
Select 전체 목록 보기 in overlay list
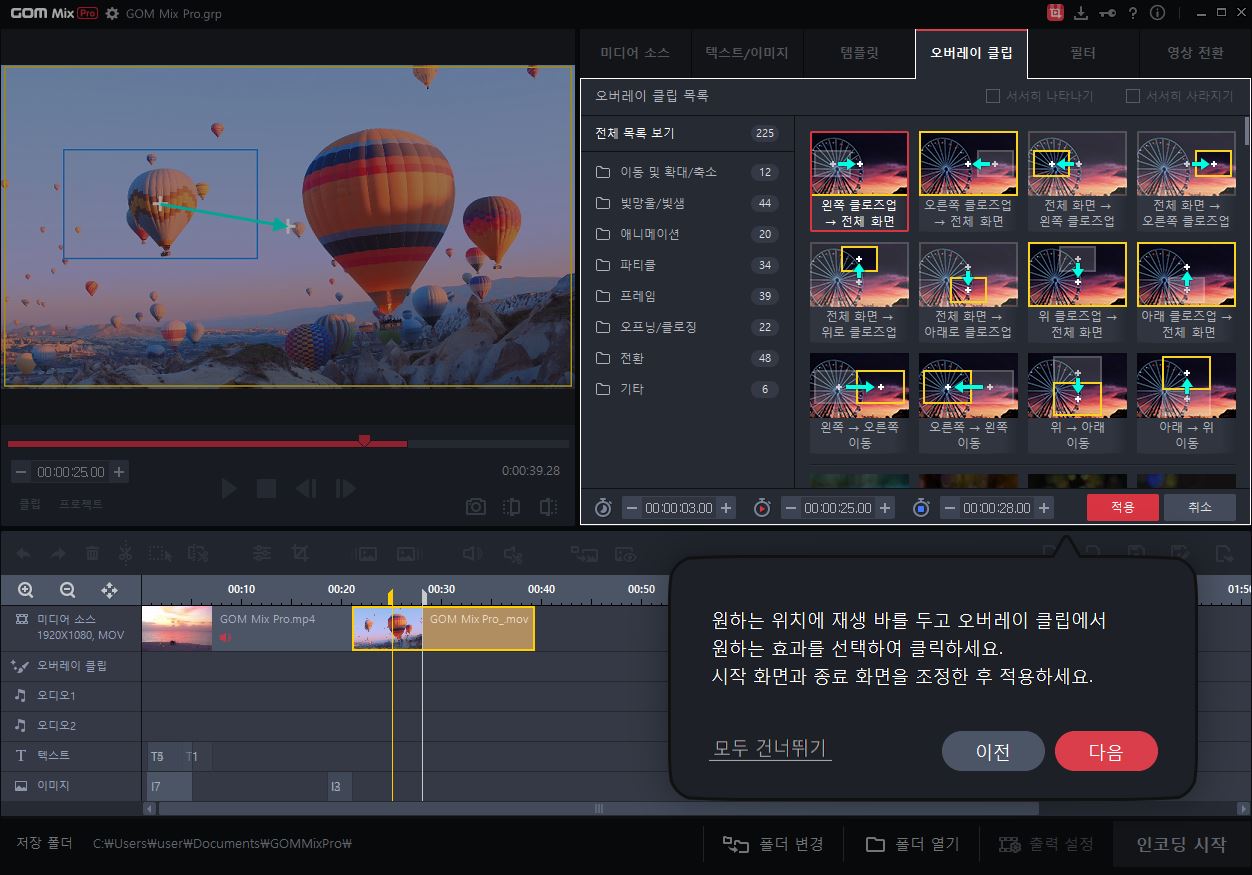(x=686, y=133)
